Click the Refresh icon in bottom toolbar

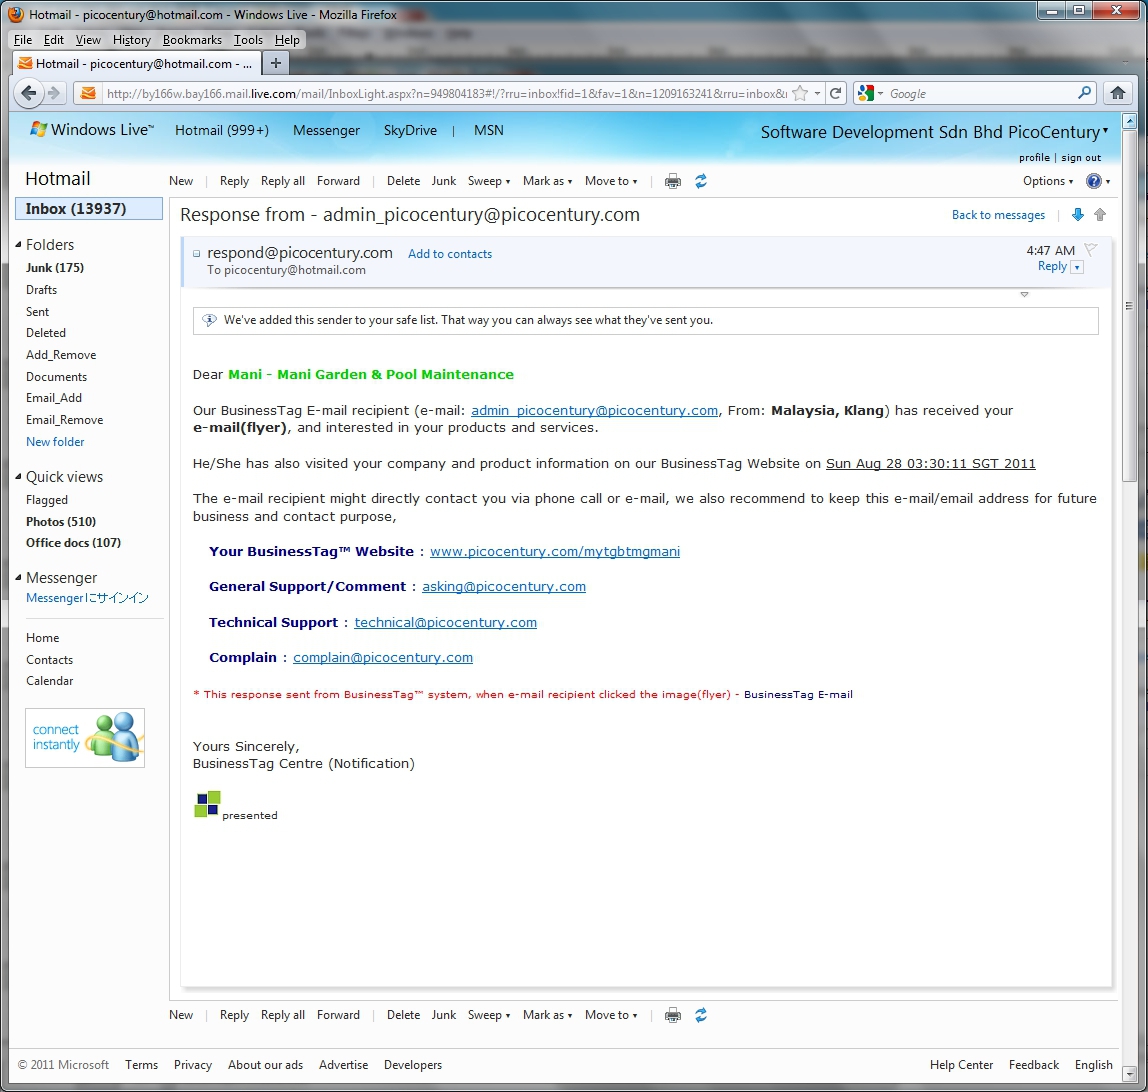click(x=701, y=1015)
